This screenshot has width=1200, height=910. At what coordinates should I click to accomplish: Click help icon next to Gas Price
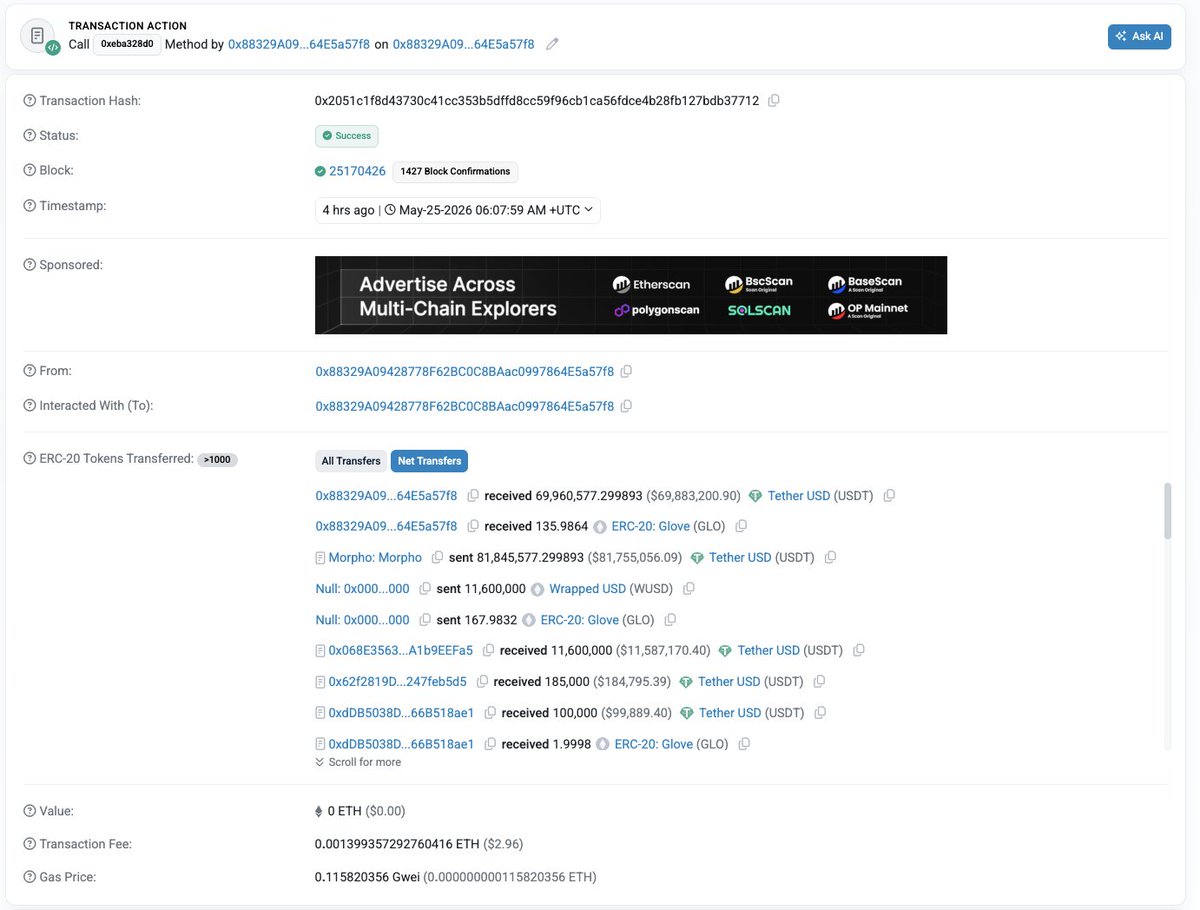click(x=29, y=877)
